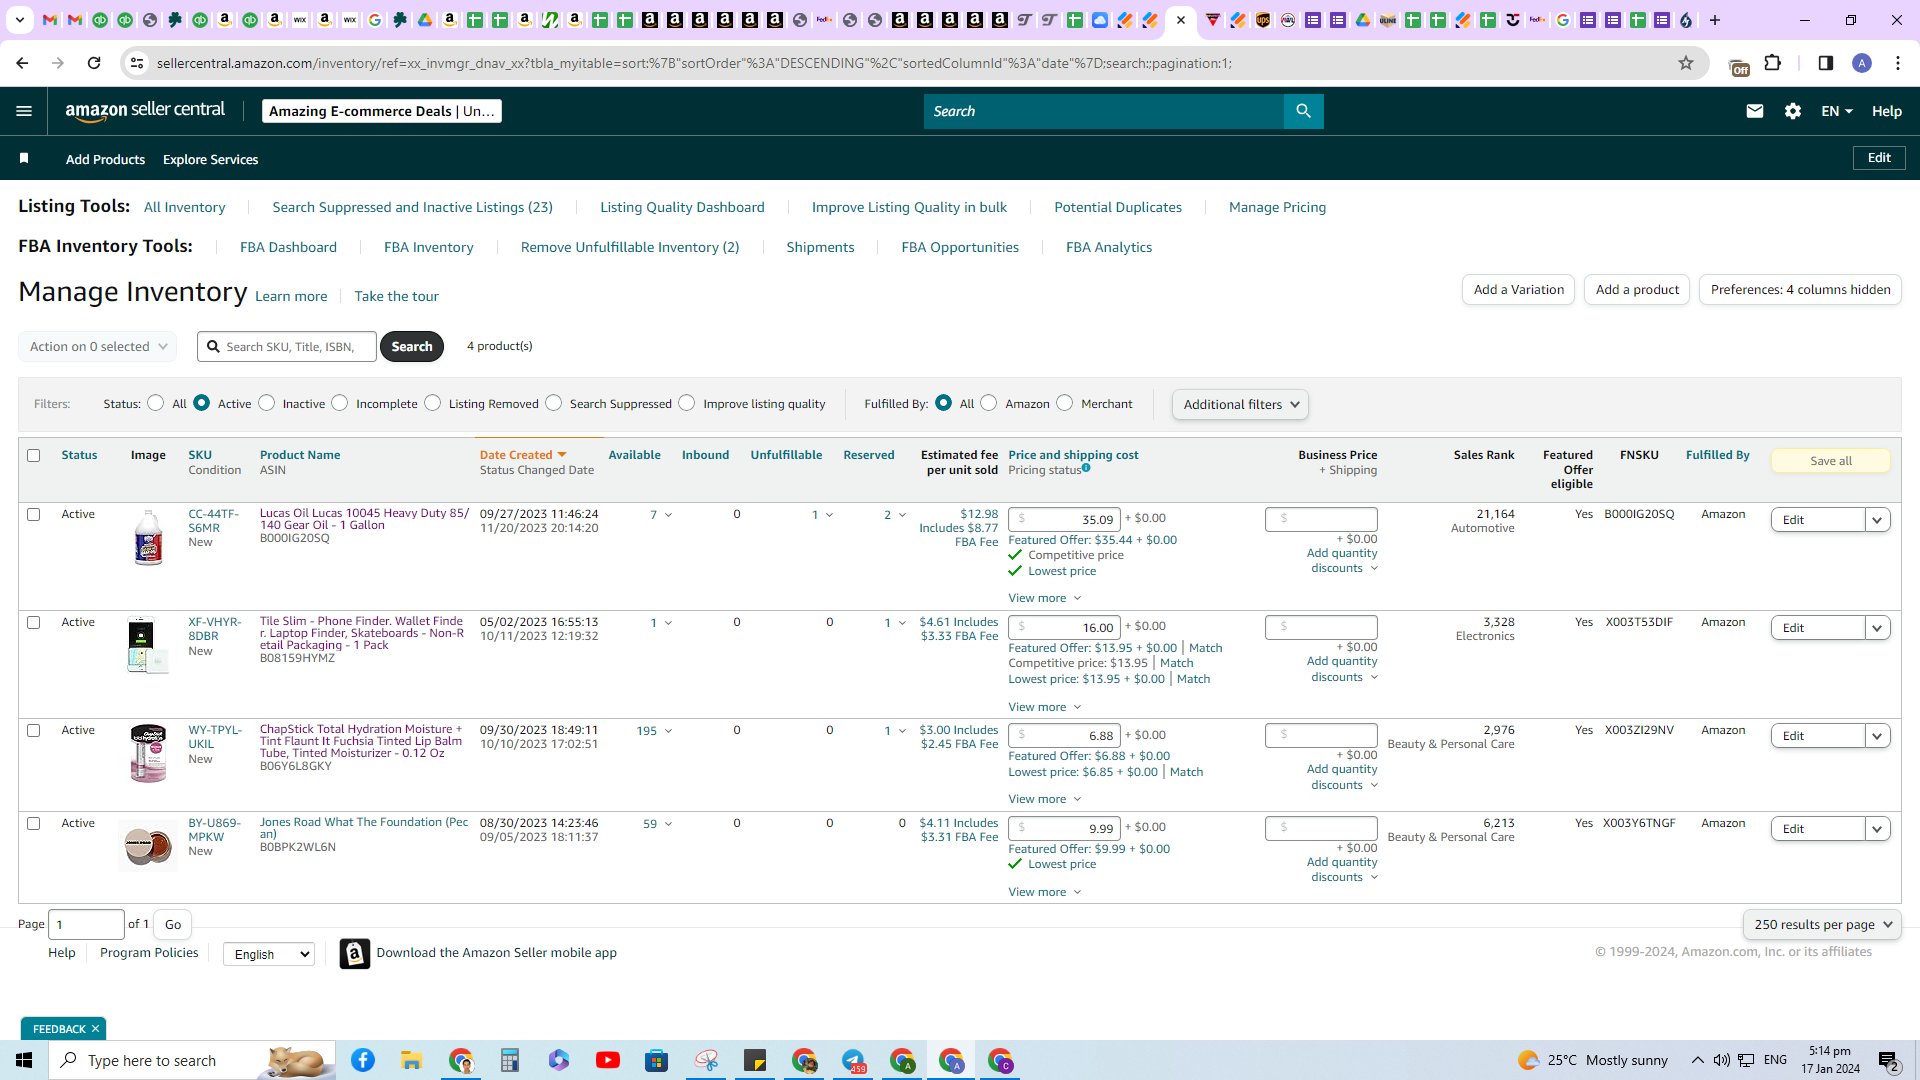Reload the page with browser refresh icon

click(x=94, y=63)
